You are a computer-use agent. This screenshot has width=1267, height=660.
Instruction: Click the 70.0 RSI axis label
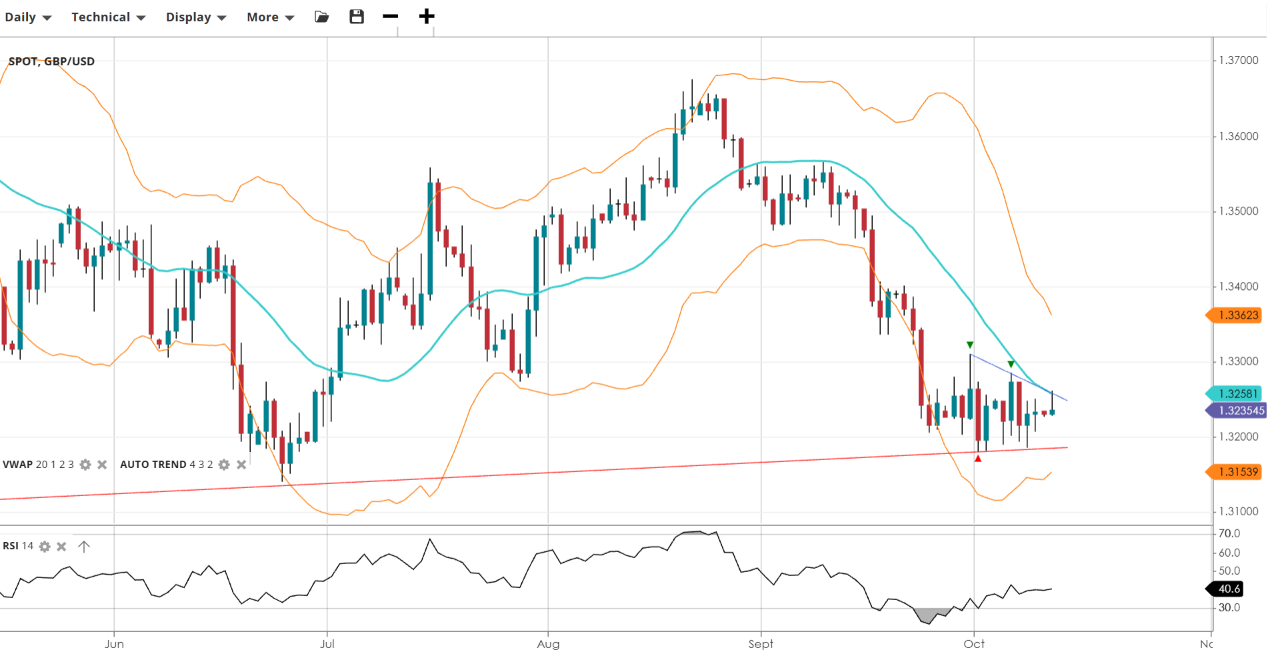pyautogui.click(x=1229, y=535)
